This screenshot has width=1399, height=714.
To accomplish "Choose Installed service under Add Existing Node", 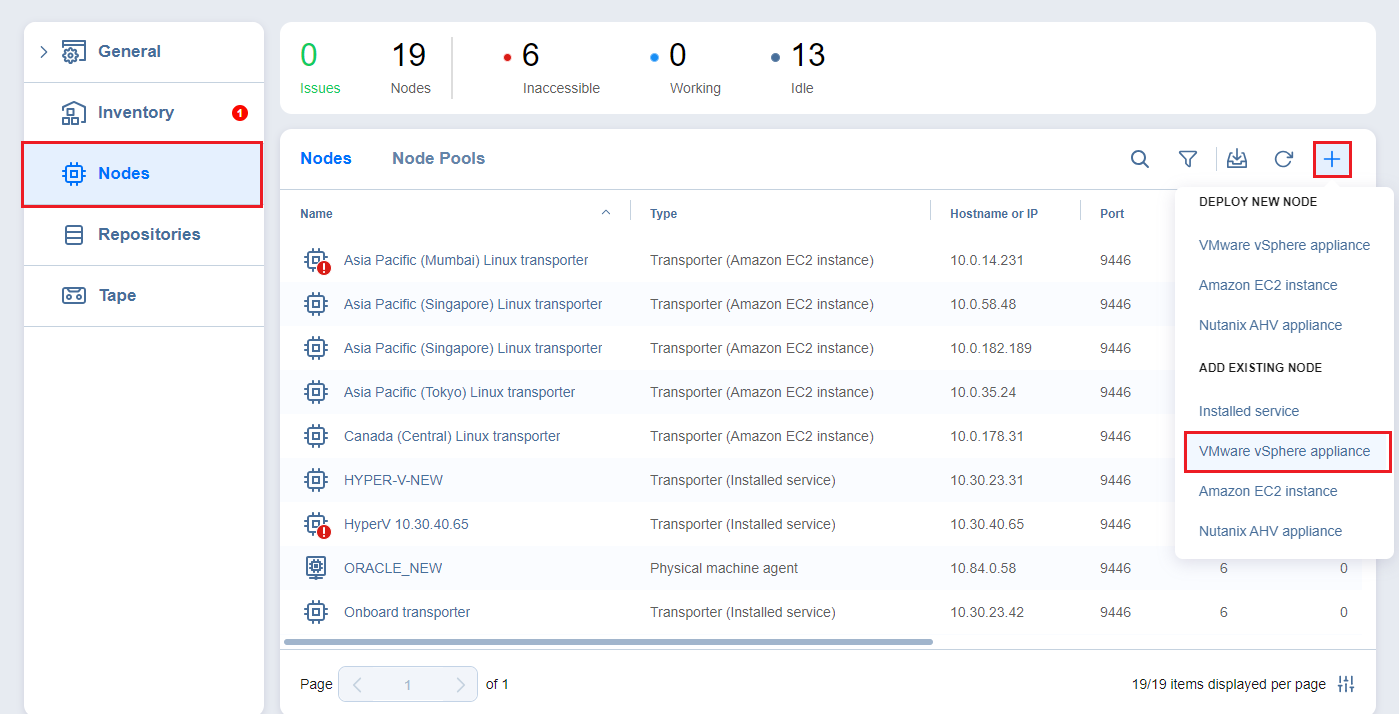I will pyautogui.click(x=1249, y=411).
